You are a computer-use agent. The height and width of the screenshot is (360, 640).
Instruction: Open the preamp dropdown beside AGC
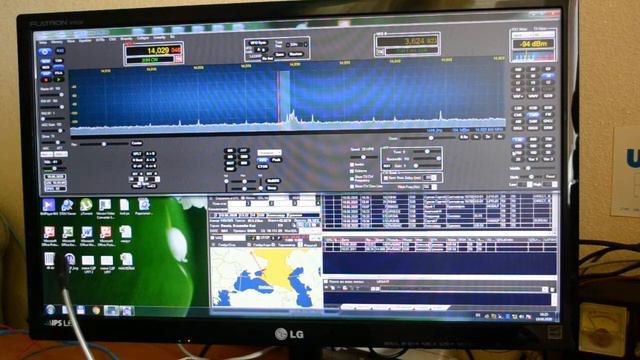point(61,154)
